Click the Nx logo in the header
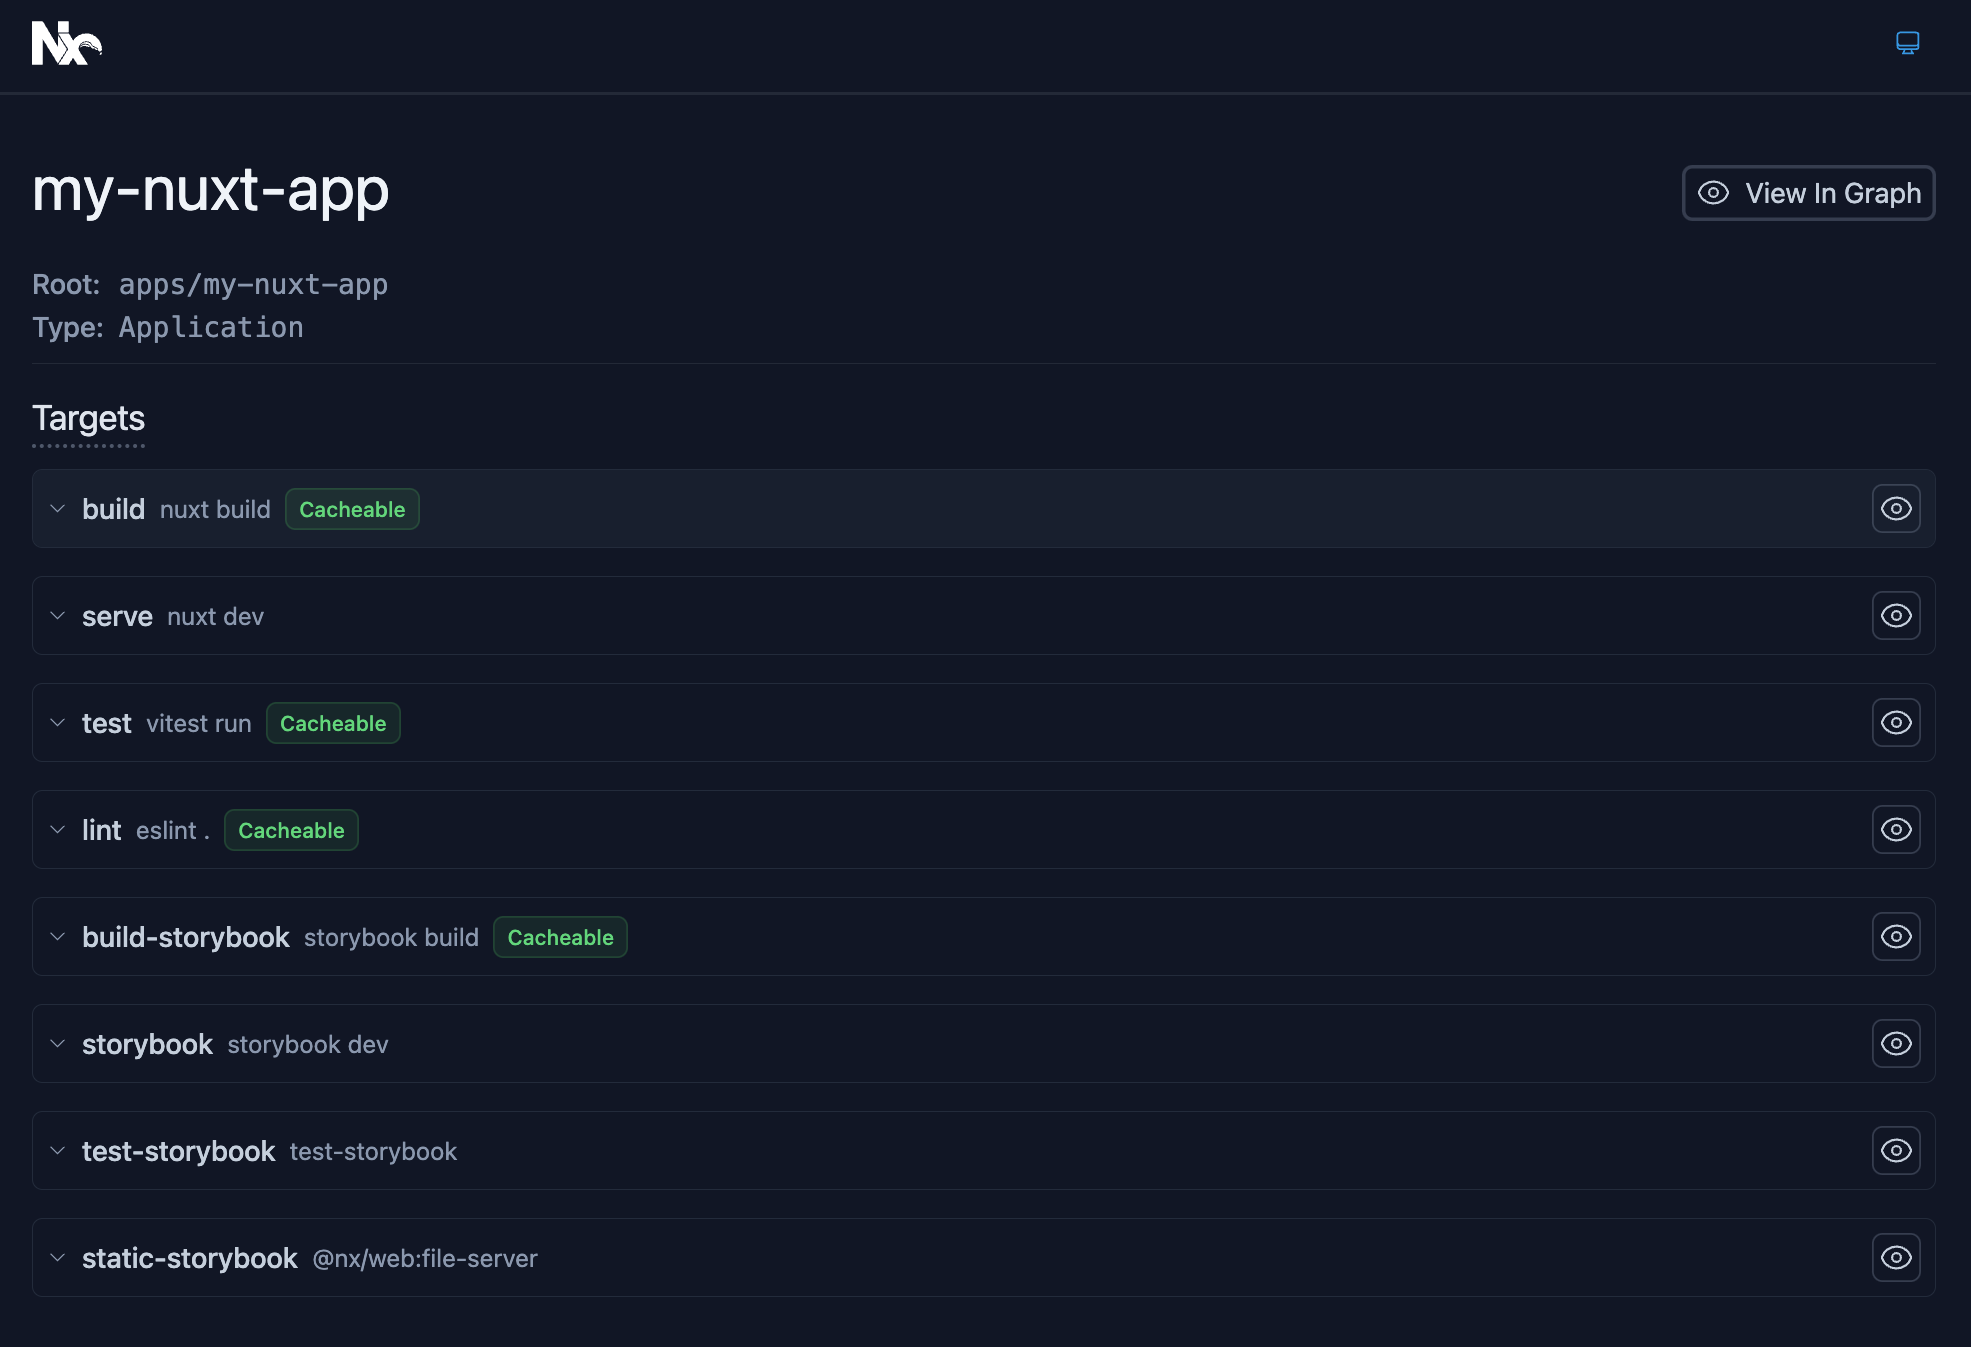The image size is (1971, 1347). (66, 44)
